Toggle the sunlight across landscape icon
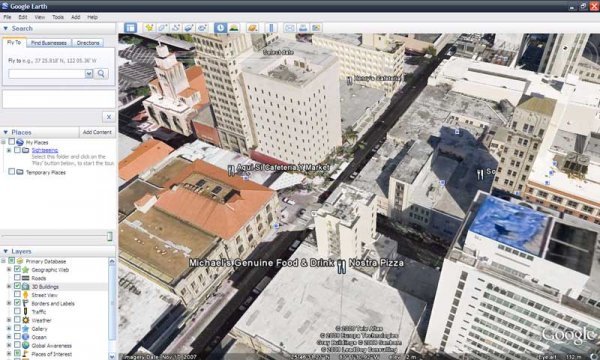Screen dimensions: 600x360 point(233,28)
